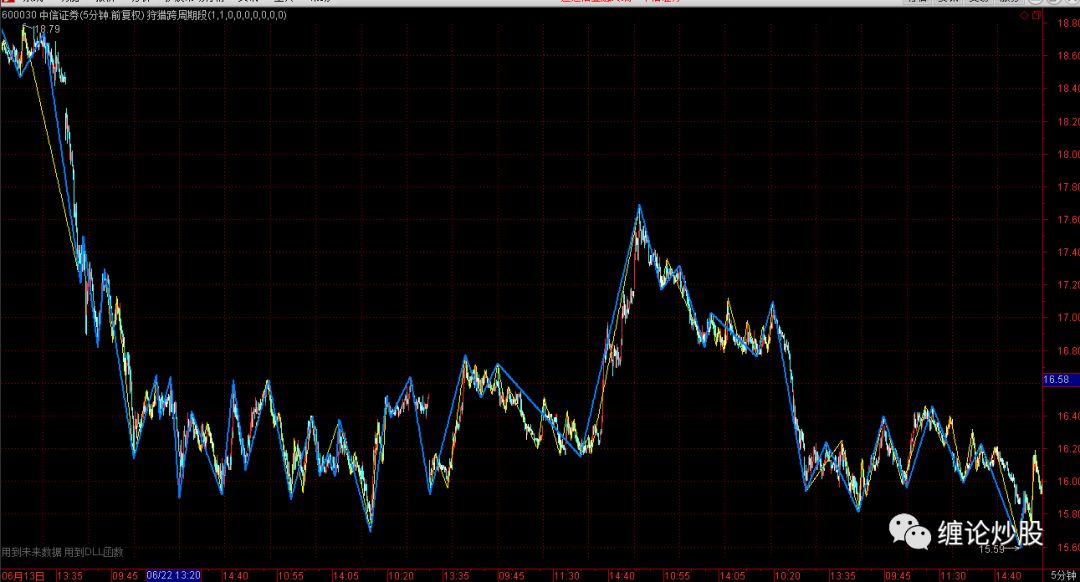The image size is (1080, 582).
Task: Click the 15.59 low price marker
Action: 991,549
